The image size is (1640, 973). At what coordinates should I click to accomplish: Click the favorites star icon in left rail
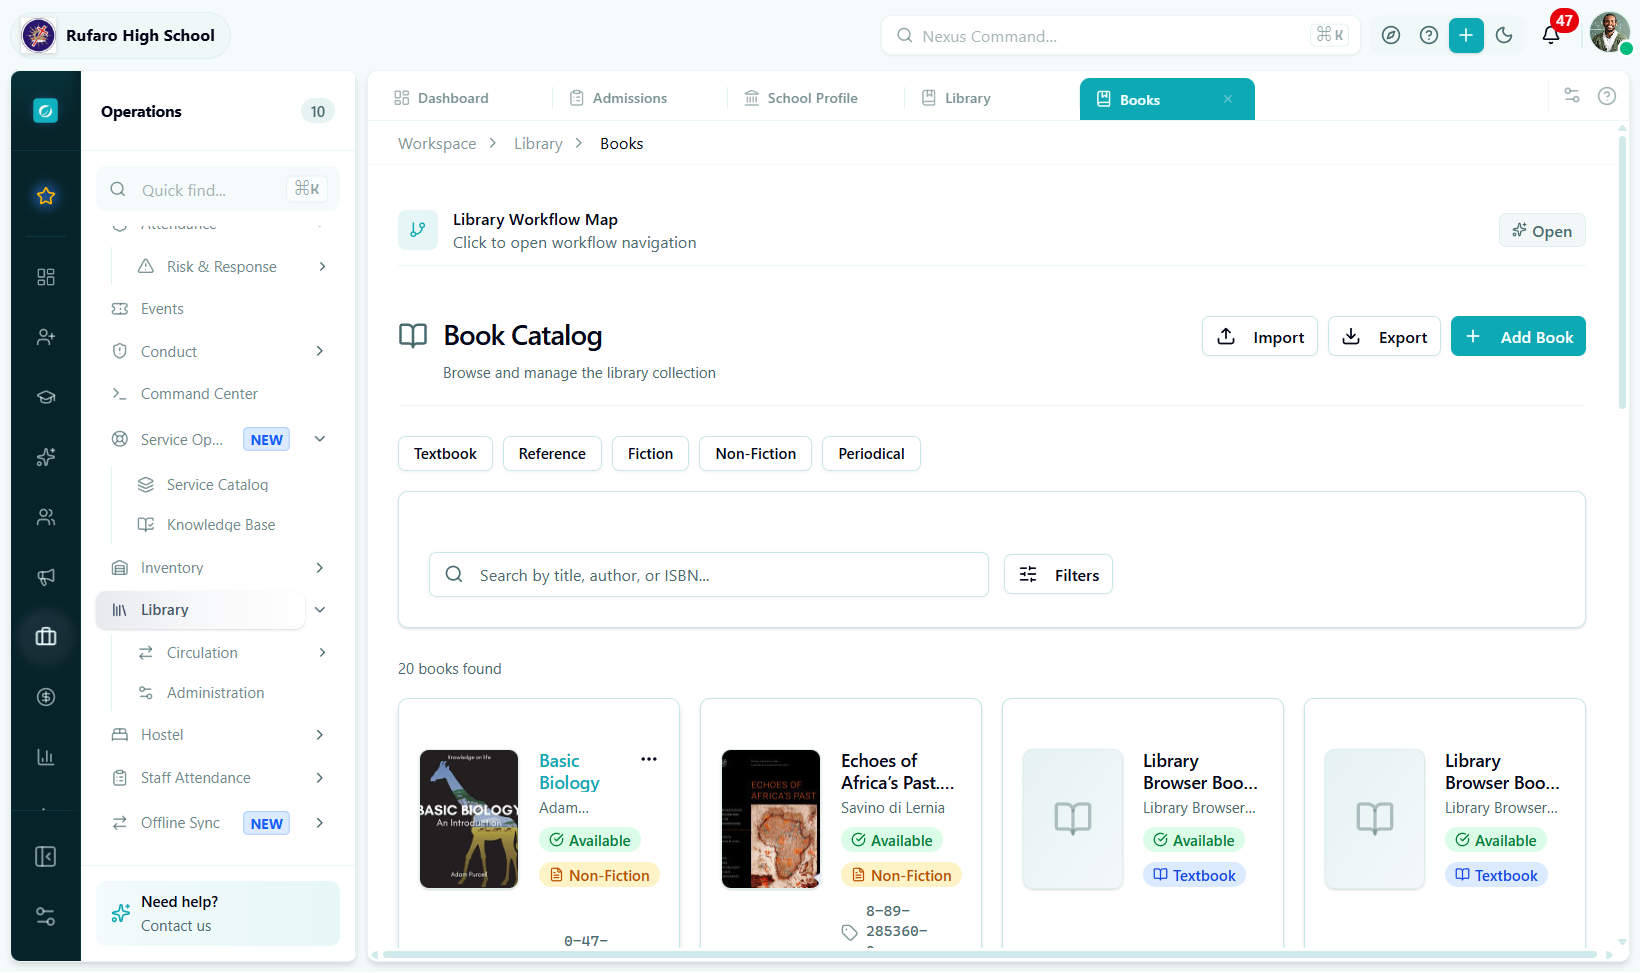click(46, 196)
